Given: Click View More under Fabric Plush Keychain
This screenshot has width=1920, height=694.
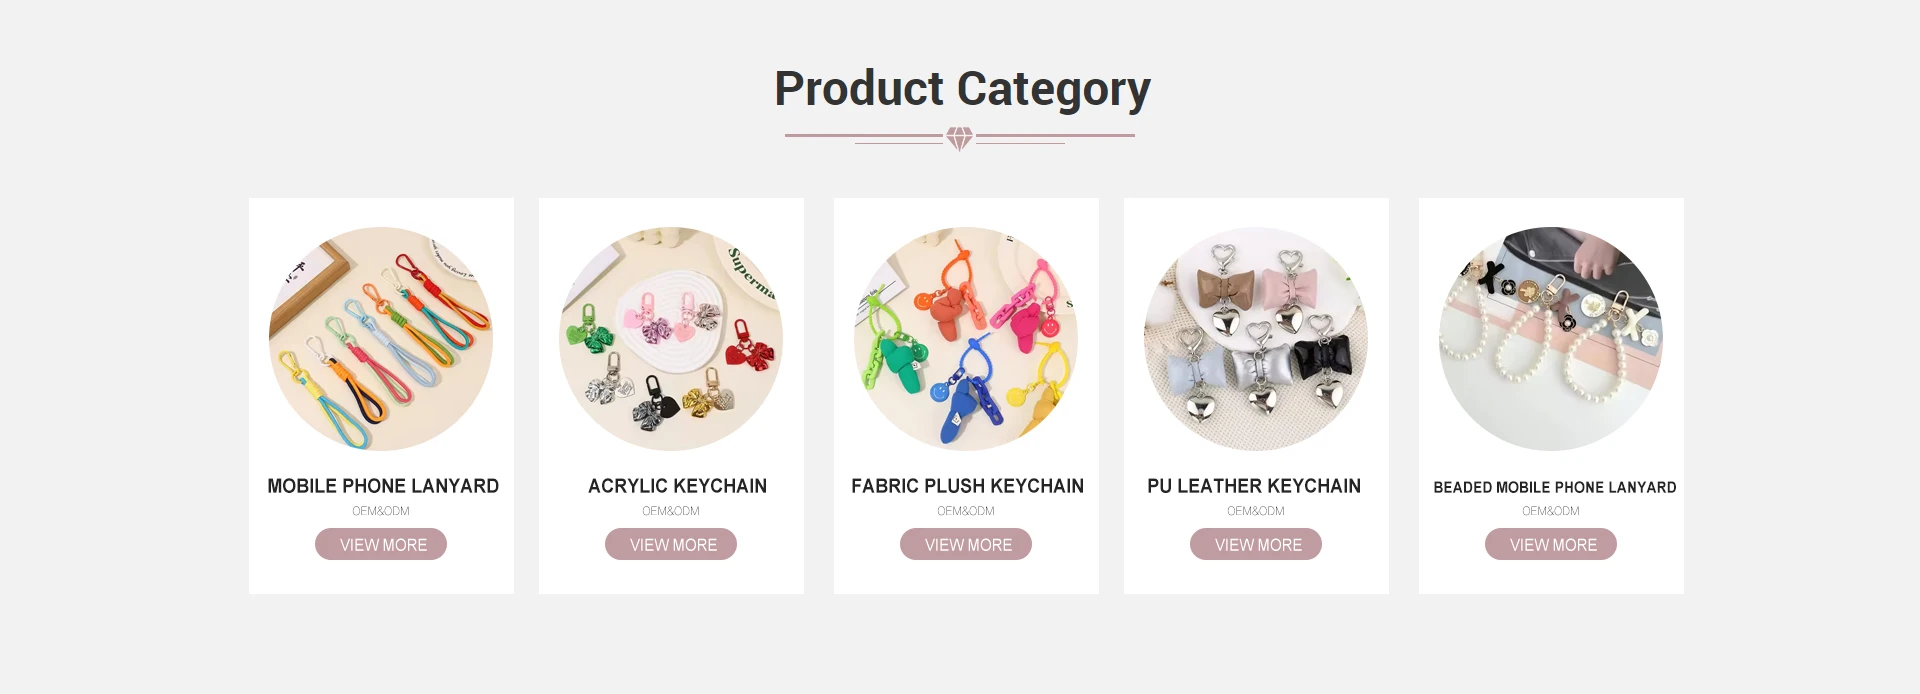Looking at the screenshot, I should pyautogui.click(x=966, y=544).
